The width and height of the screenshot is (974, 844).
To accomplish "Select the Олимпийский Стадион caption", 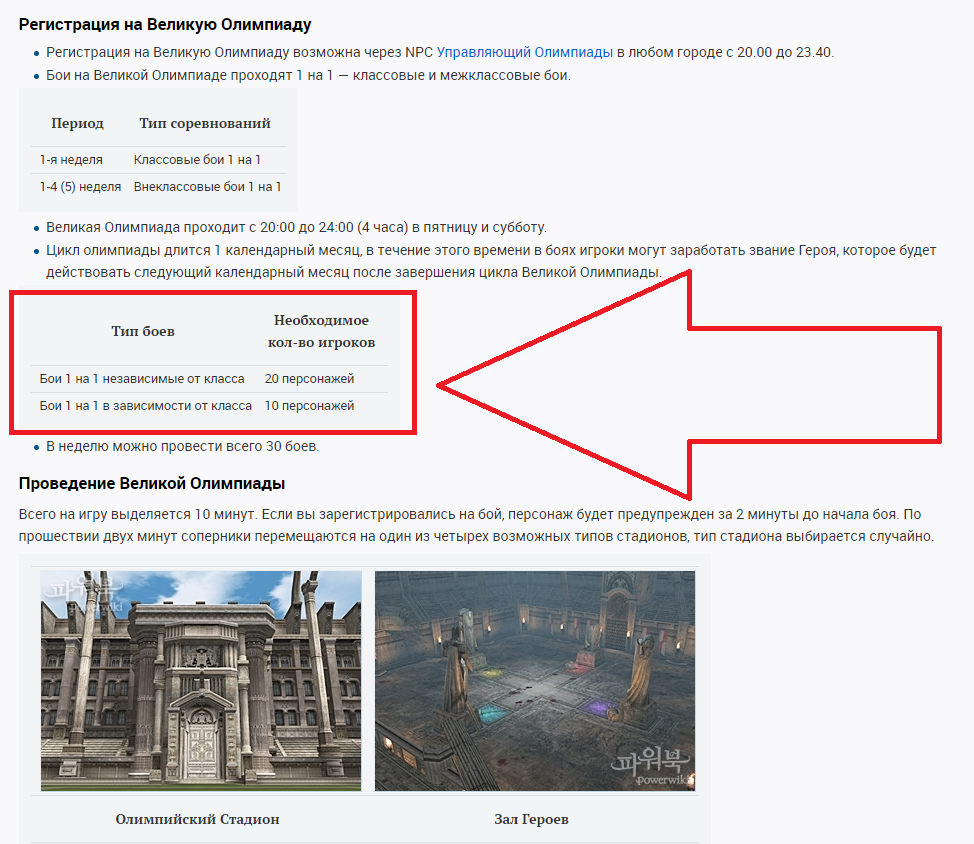I will tap(197, 819).
